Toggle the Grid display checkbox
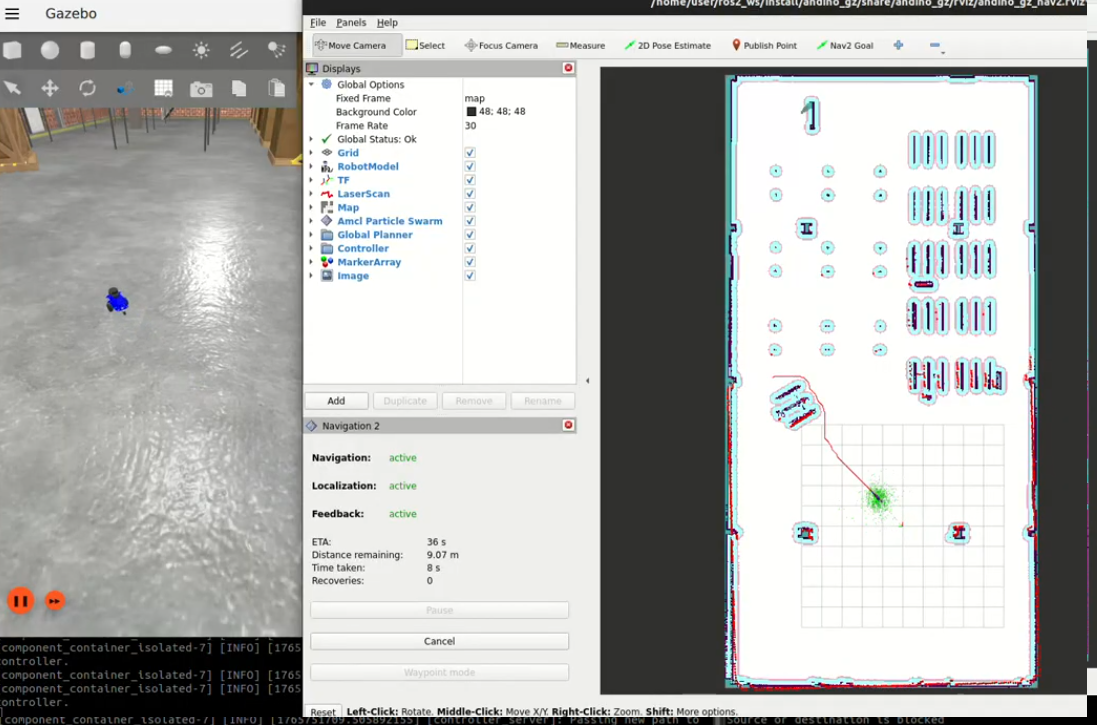 470,153
